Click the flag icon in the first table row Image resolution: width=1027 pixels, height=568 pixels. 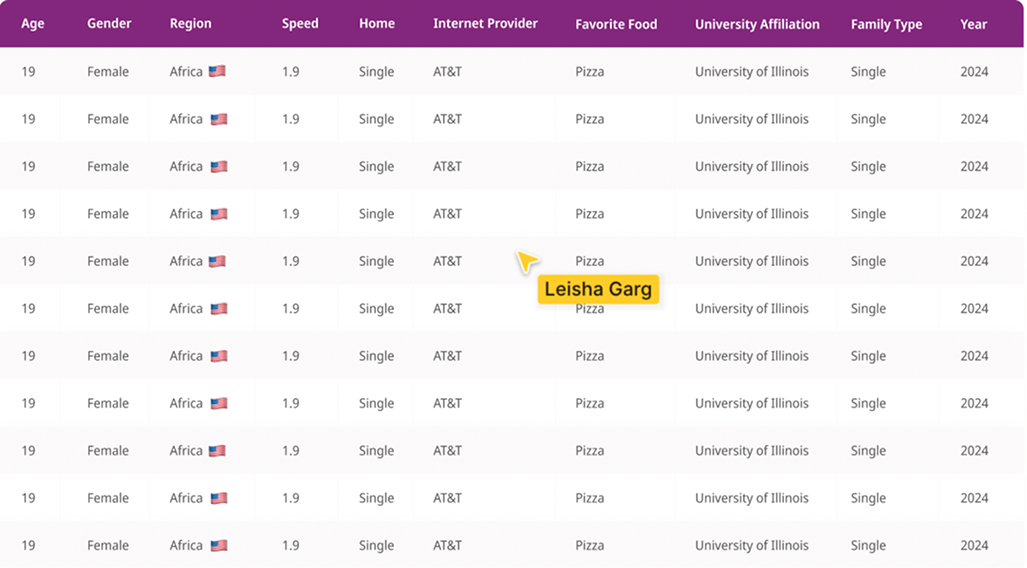pos(217,71)
